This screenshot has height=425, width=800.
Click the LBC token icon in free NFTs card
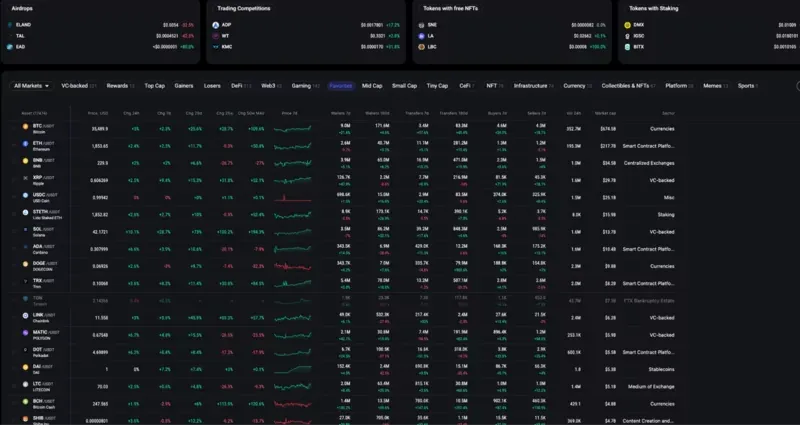pos(421,47)
